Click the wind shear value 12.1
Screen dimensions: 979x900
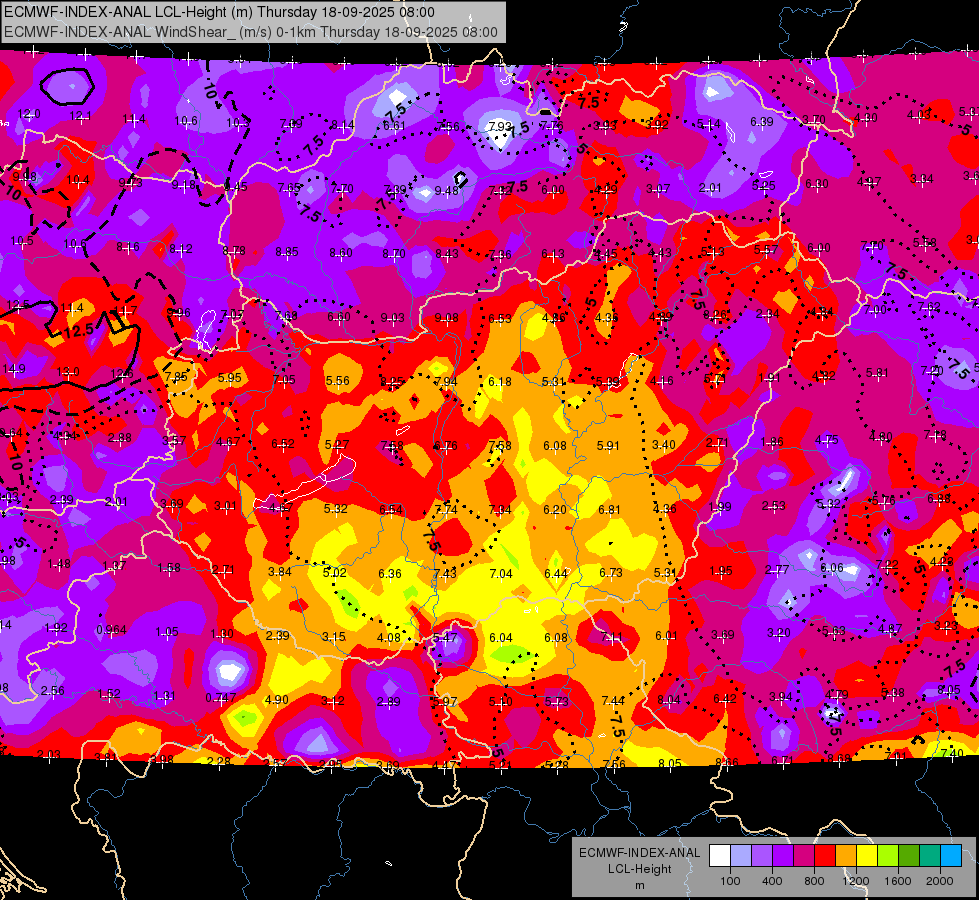coord(80,116)
